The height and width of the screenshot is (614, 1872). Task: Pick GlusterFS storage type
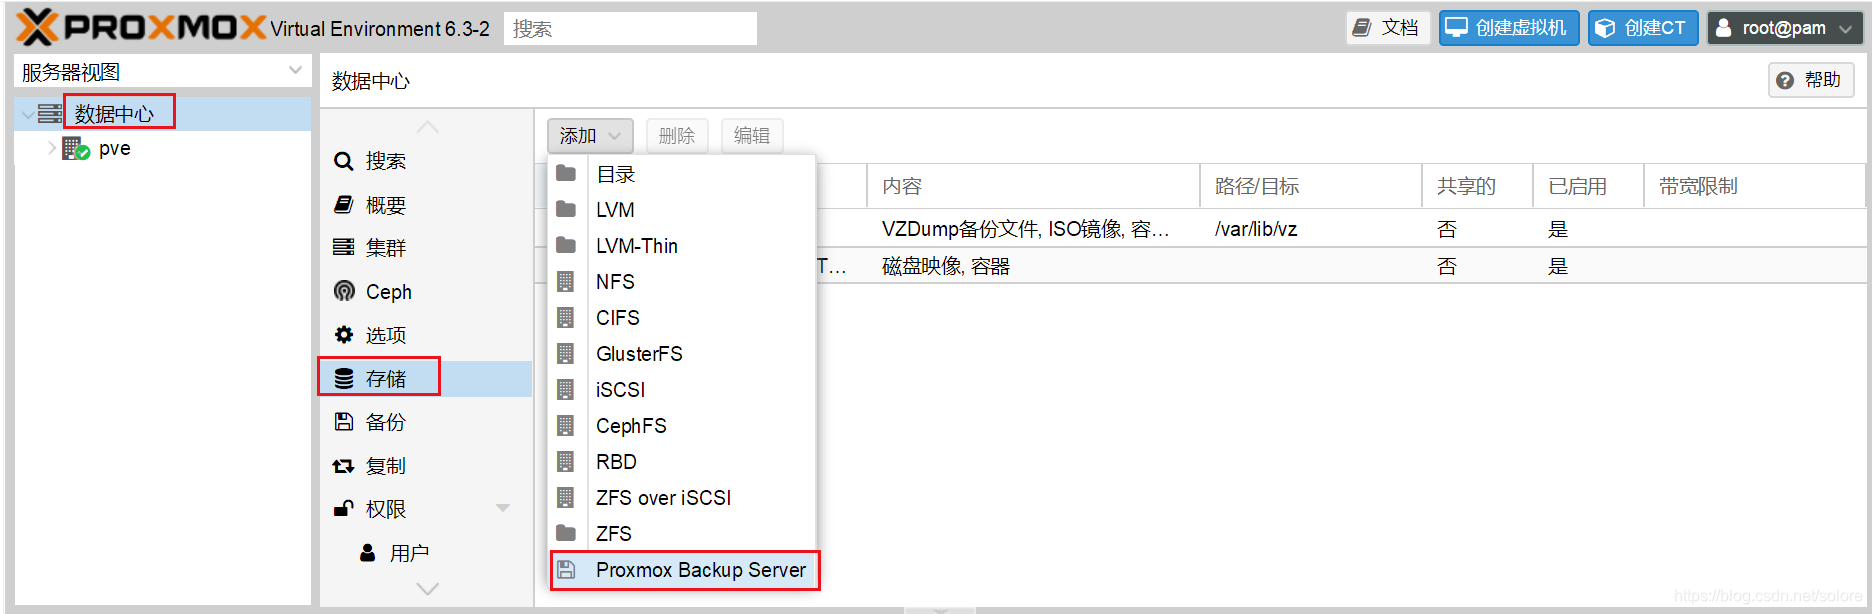click(x=682, y=354)
